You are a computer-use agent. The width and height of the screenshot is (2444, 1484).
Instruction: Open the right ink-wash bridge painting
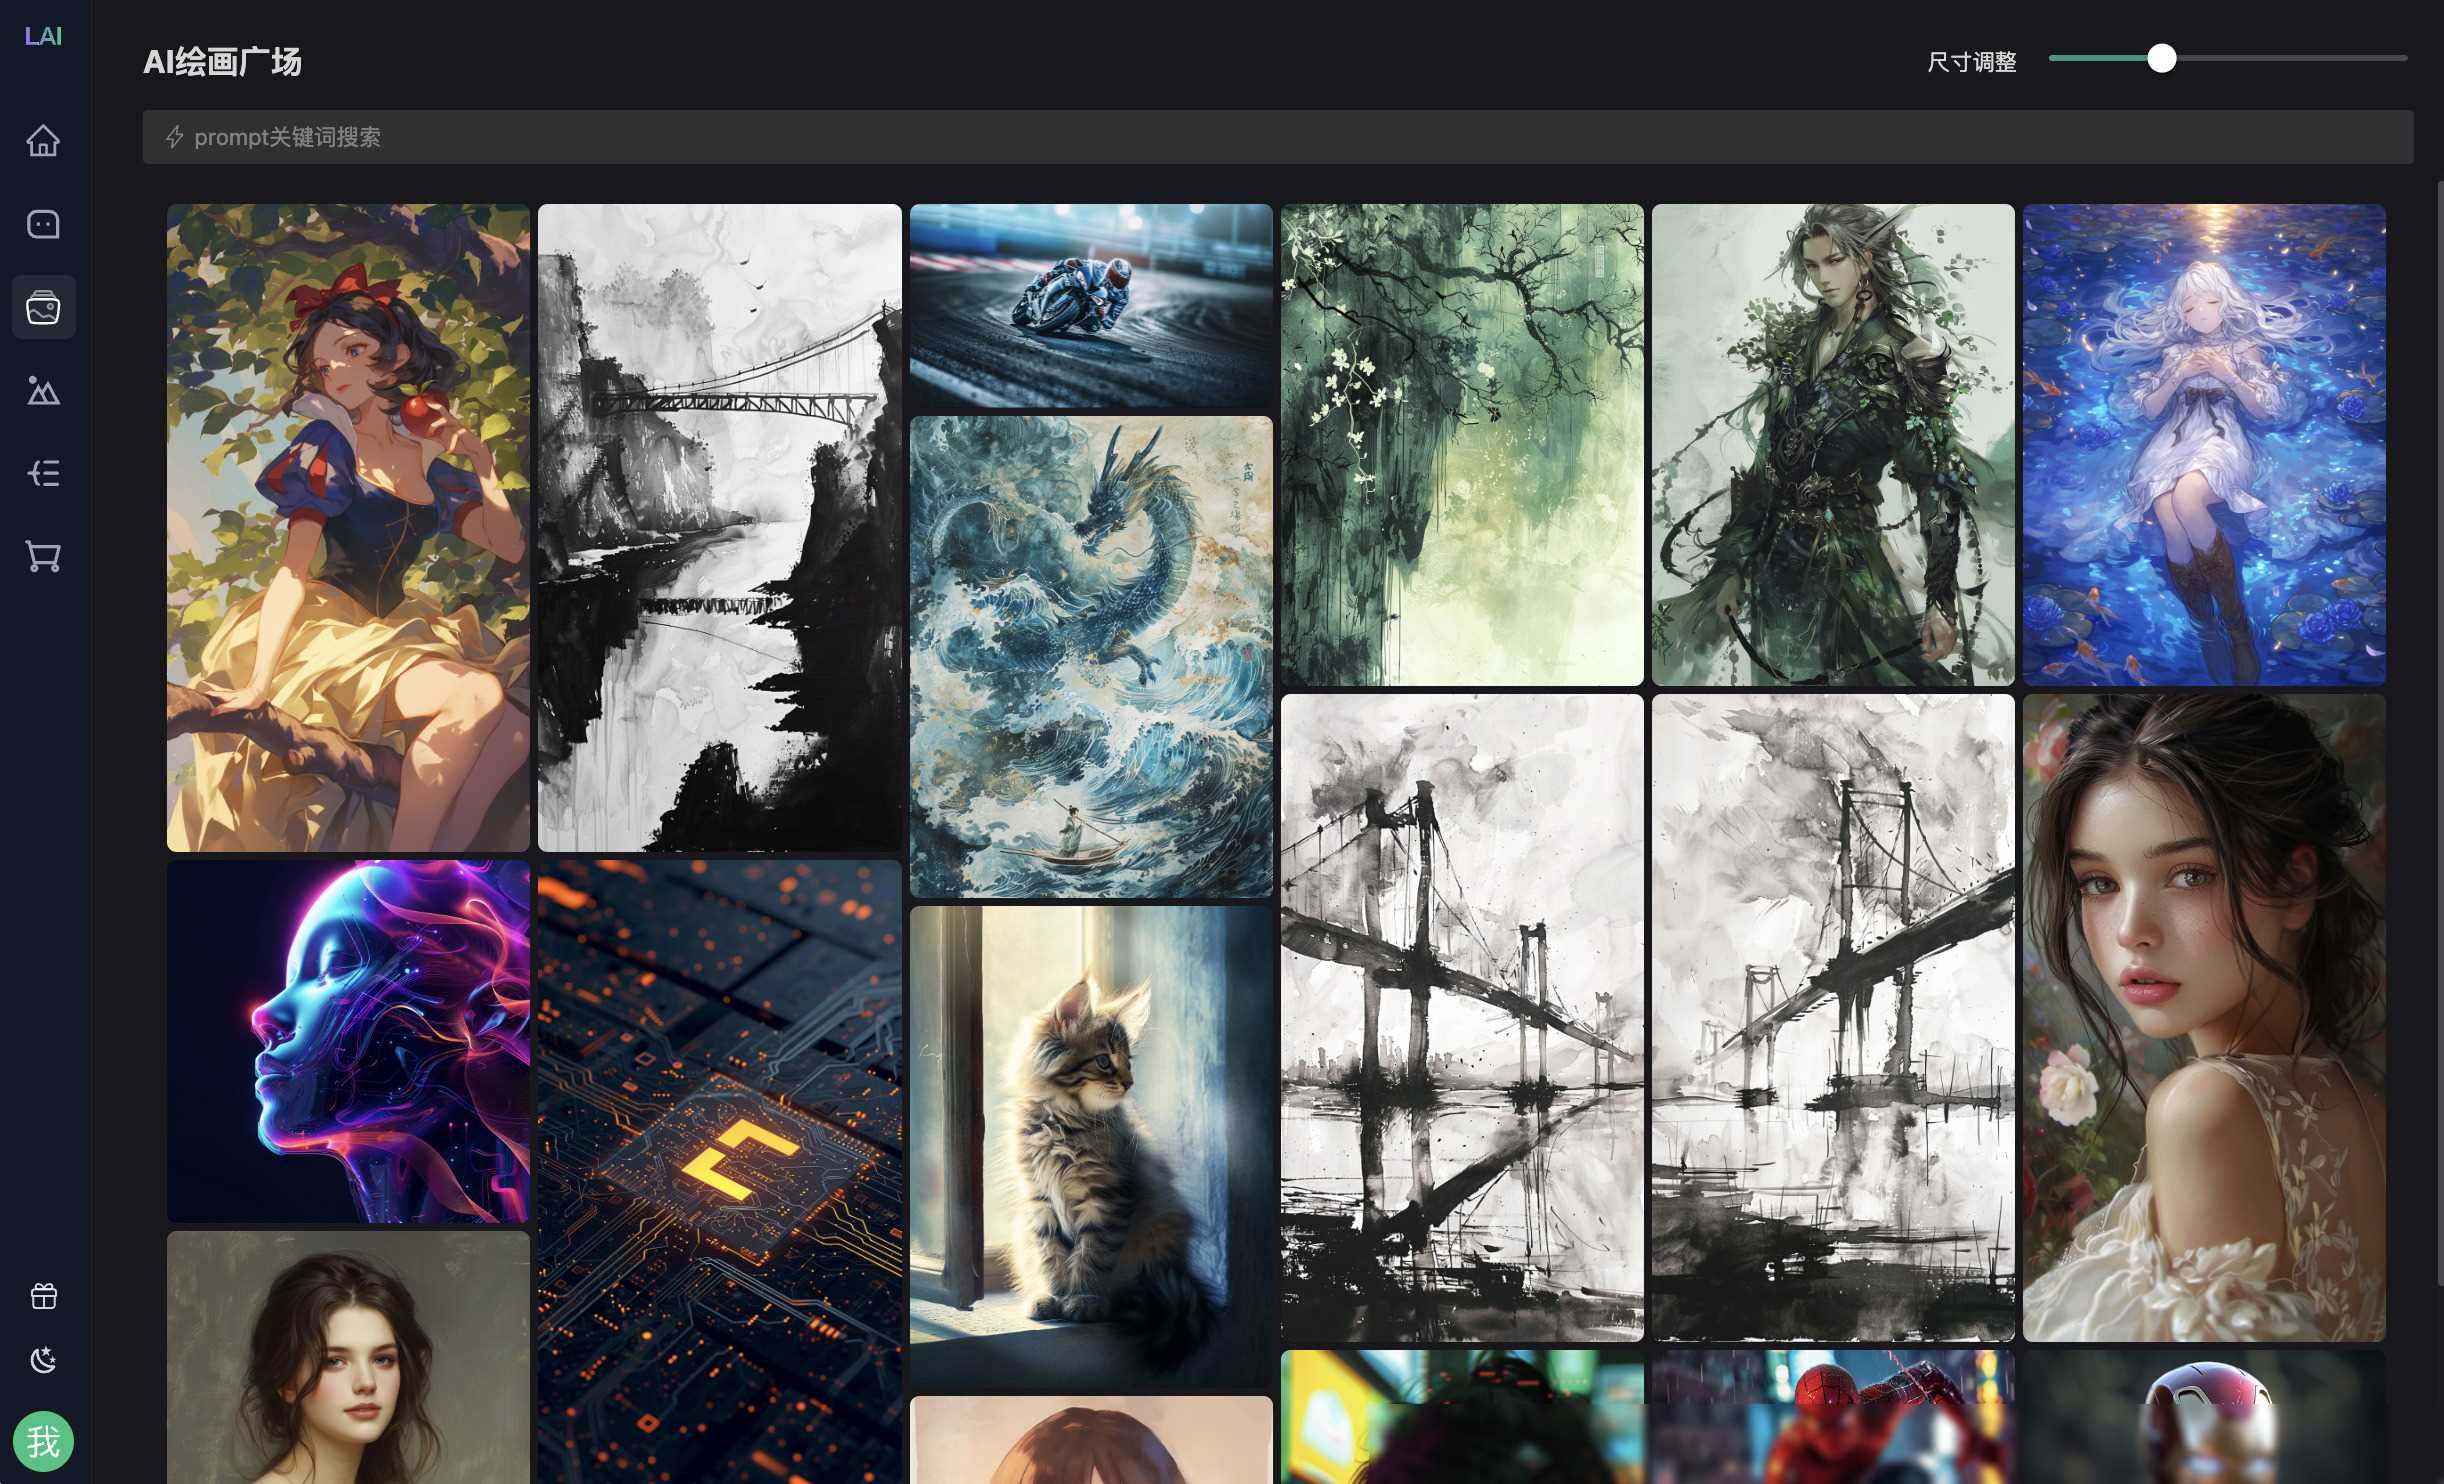coord(1833,1018)
